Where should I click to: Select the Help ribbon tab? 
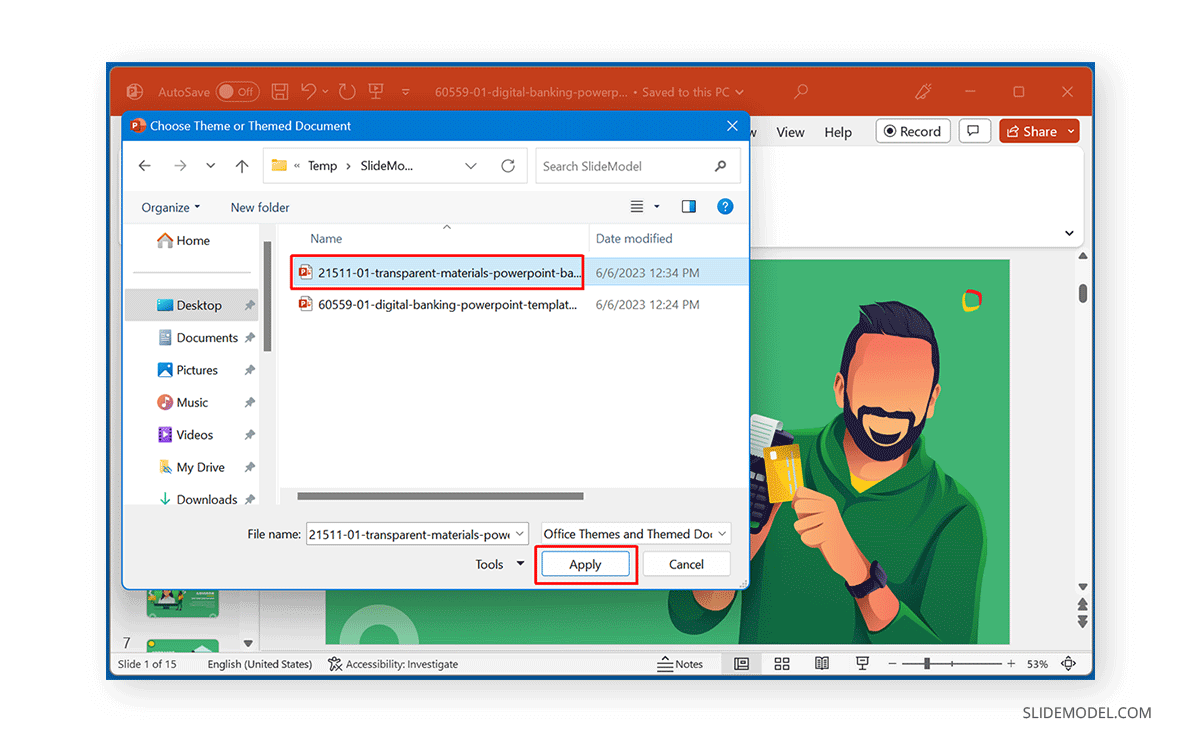pos(838,131)
